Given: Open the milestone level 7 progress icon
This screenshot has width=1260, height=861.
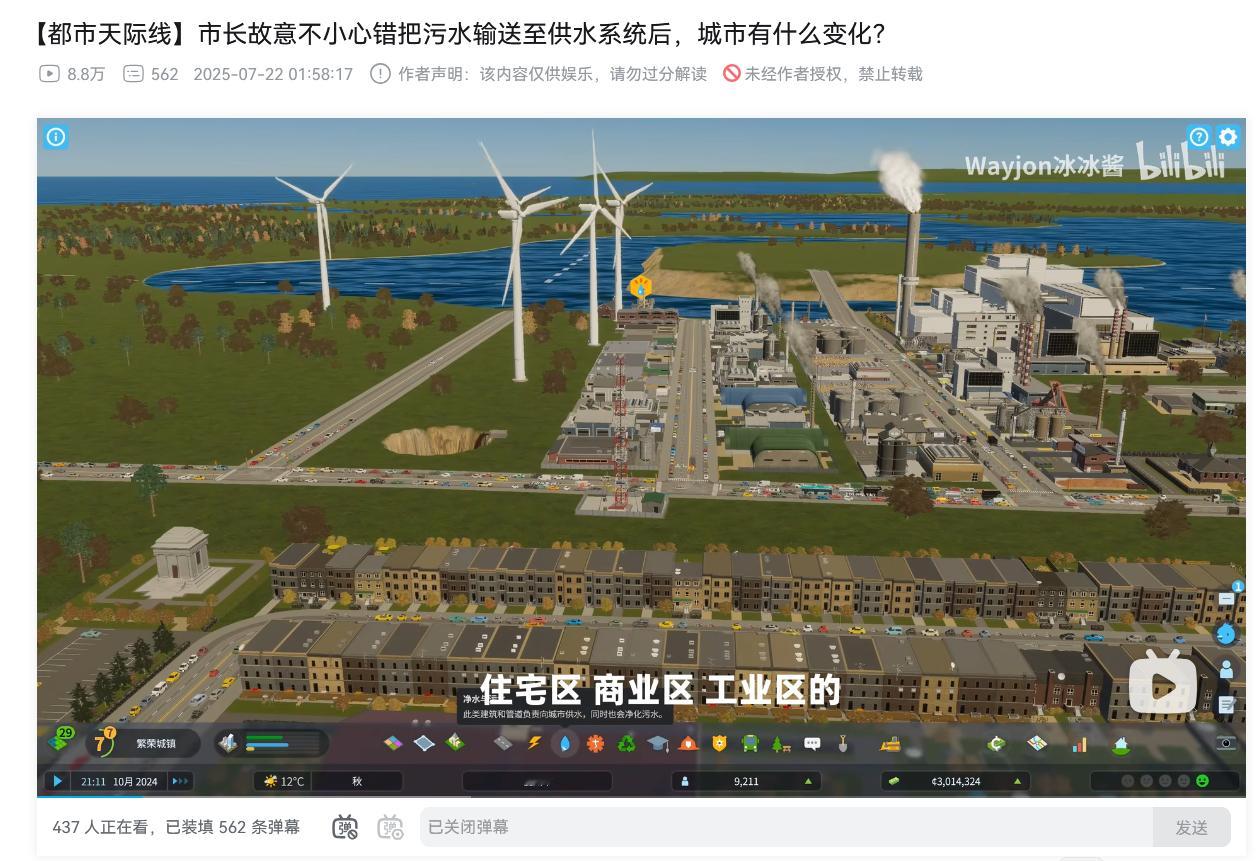Looking at the screenshot, I should point(104,742).
